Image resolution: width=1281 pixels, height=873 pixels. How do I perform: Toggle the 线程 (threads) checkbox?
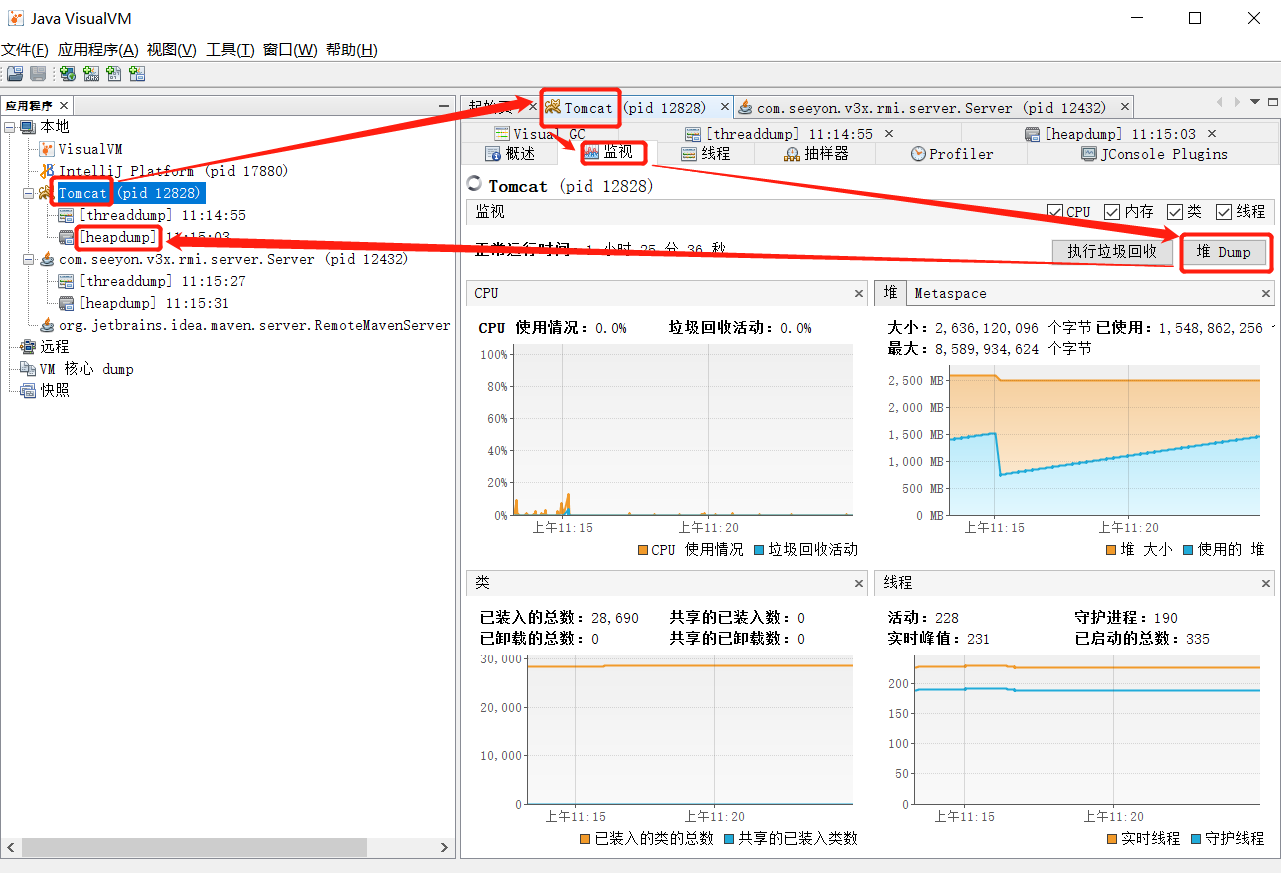click(x=1224, y=212)
